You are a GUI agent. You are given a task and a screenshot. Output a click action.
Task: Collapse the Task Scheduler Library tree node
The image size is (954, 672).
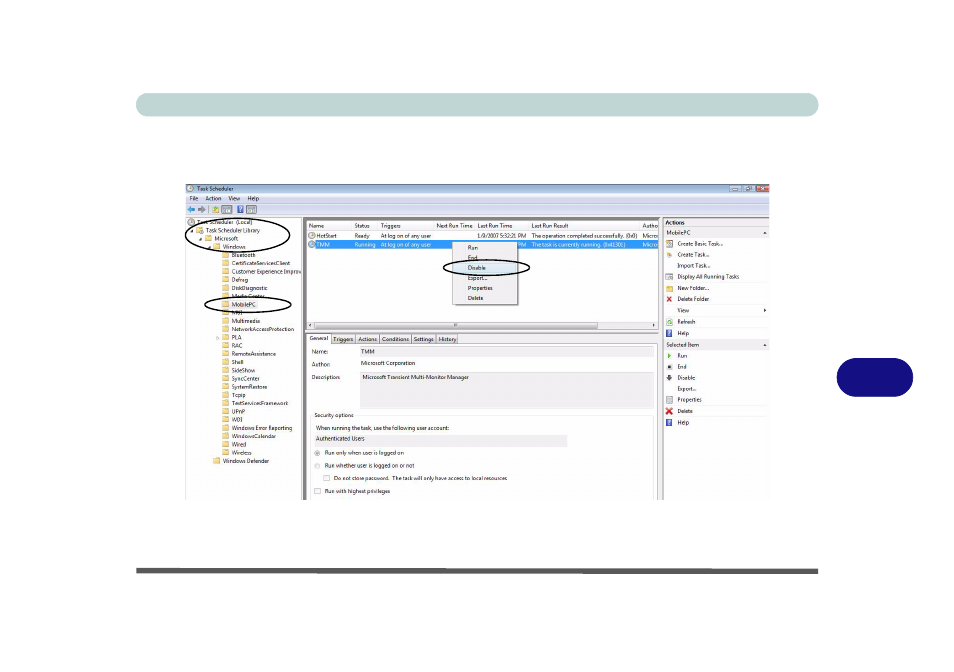192,231
